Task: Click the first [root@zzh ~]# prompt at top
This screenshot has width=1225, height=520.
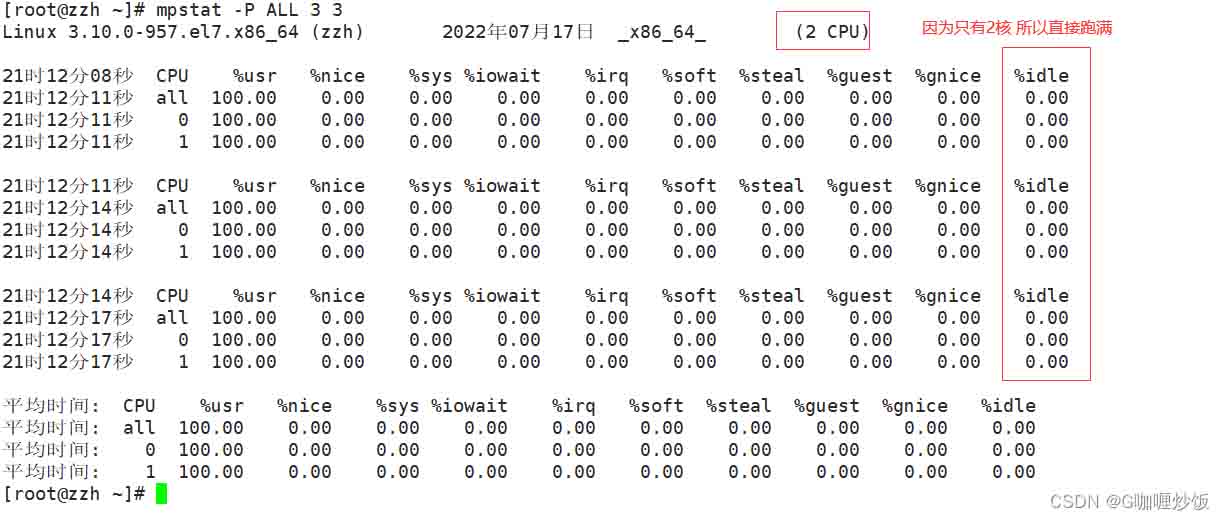Action: 74,10
